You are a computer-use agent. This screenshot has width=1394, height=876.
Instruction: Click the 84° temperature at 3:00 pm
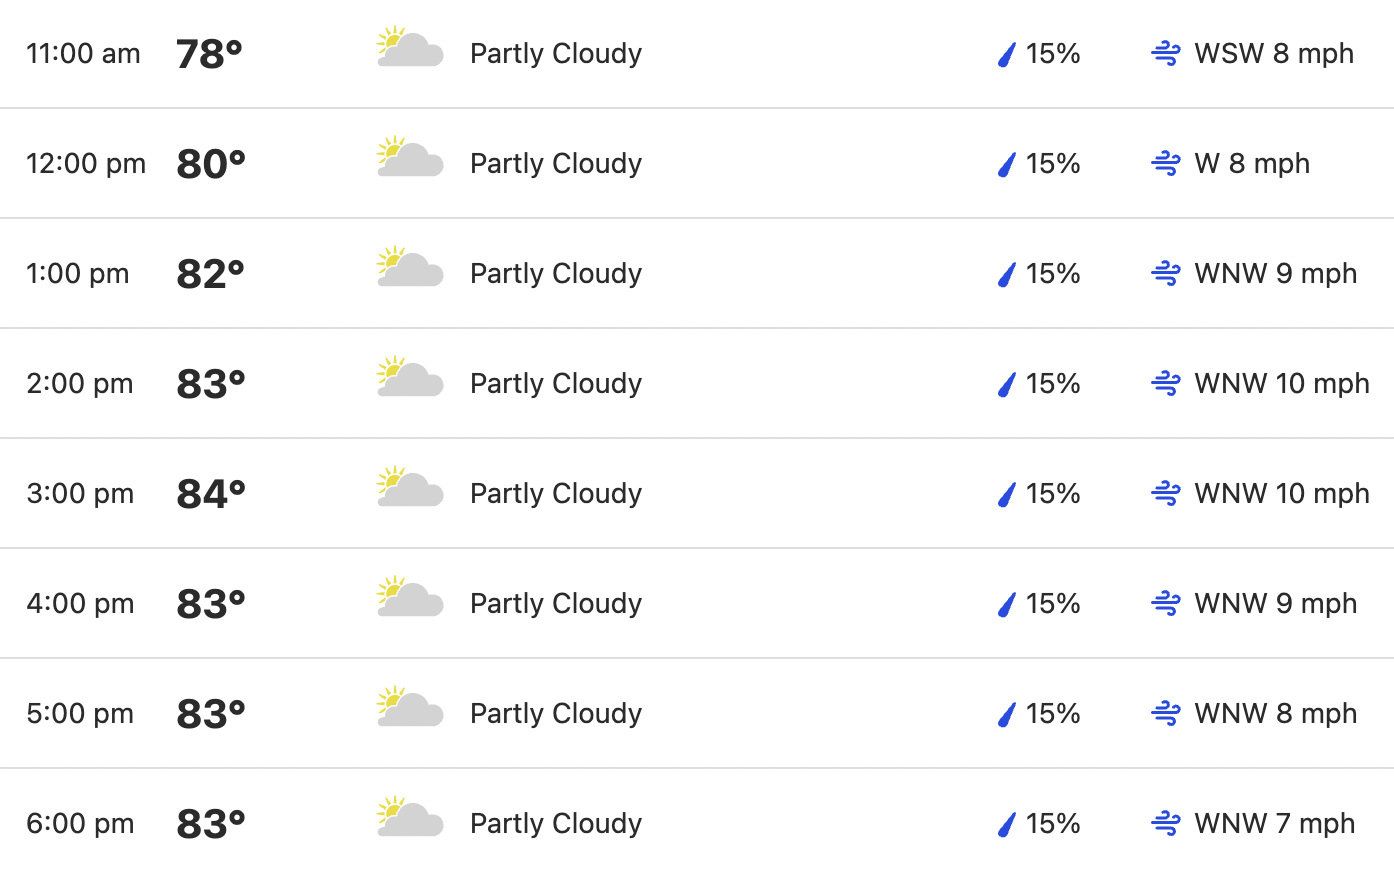coord(211,494)
